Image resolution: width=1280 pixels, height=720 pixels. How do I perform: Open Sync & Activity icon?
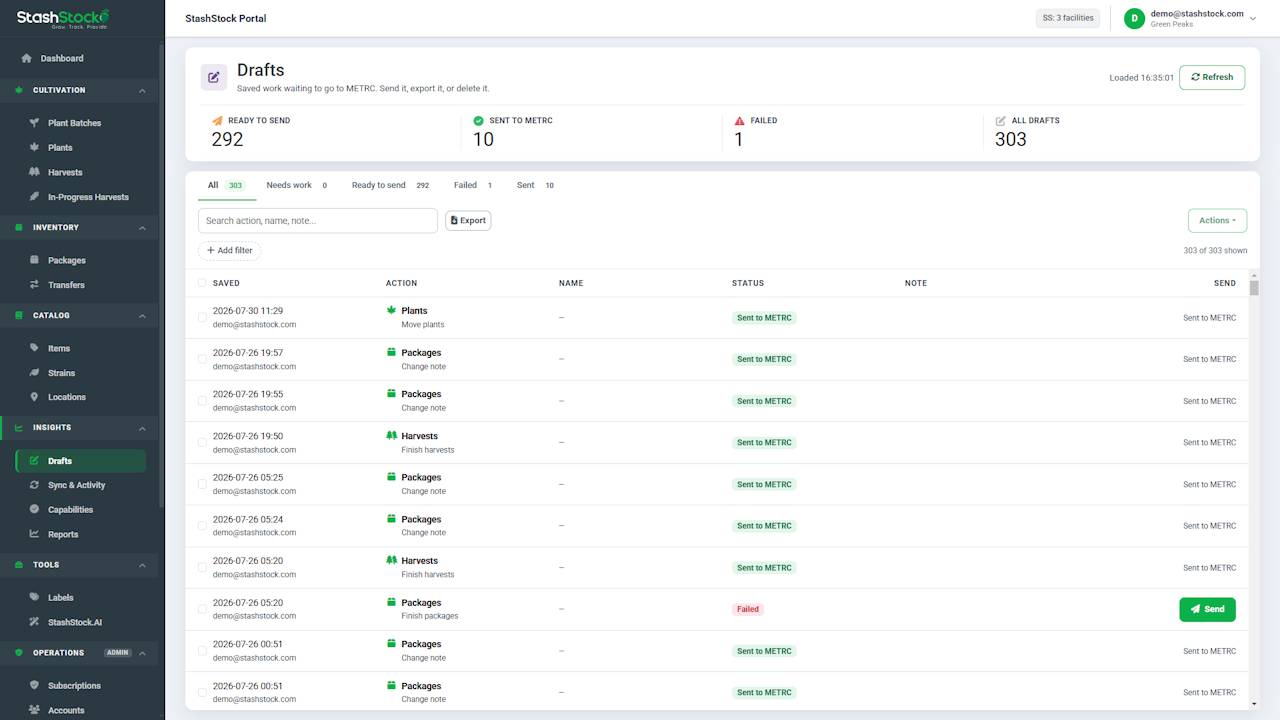pos(34,485)
